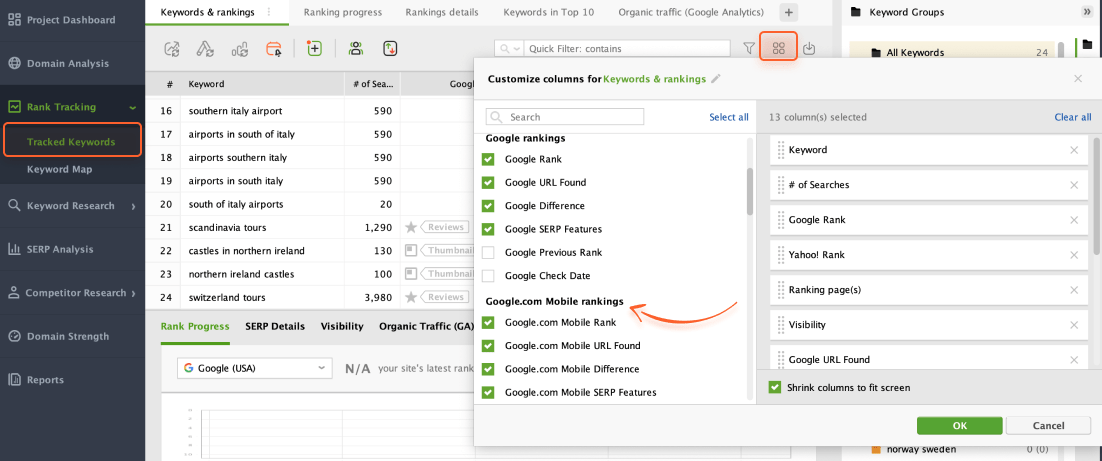The width and height of the screenshot is (1102, 461).
Task: Open Keyword Map submenu item
Action: pyautogui.click(x=59, y=169)
